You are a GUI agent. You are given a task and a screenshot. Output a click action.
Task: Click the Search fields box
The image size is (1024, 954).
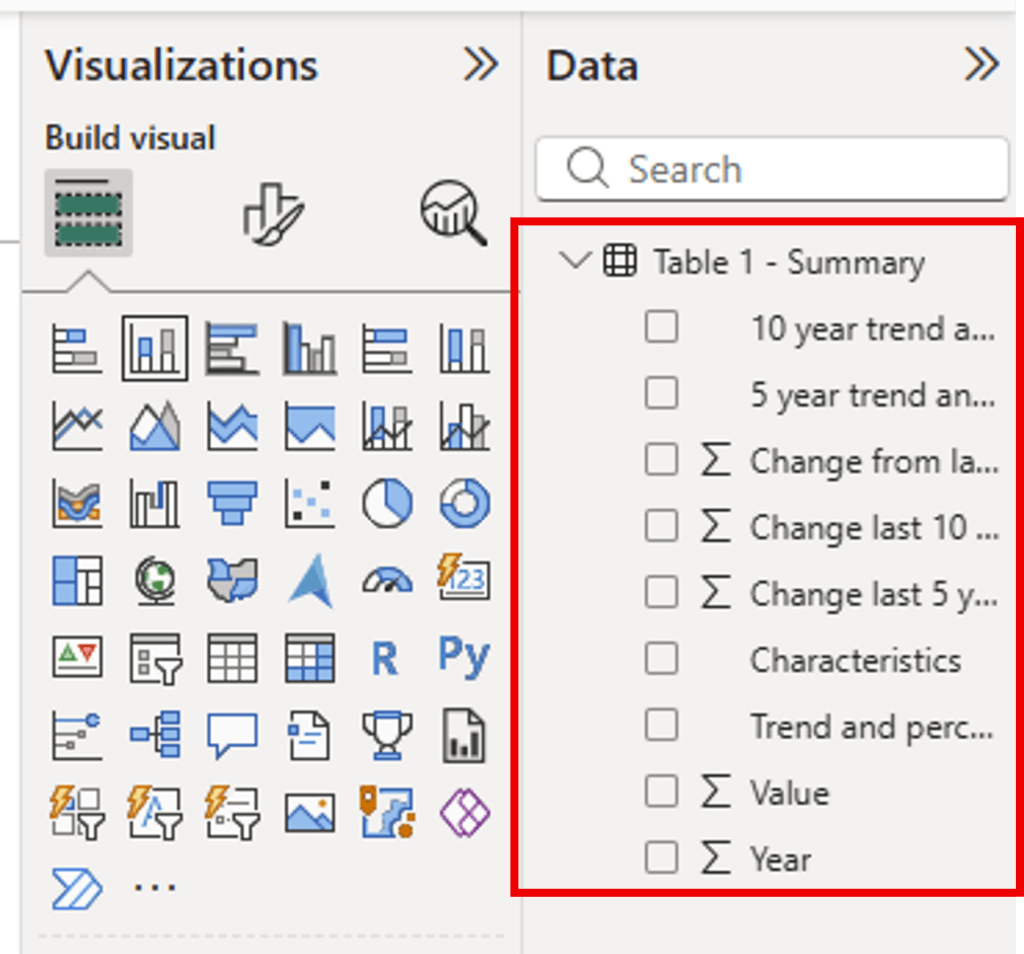[x=790, y=170]
